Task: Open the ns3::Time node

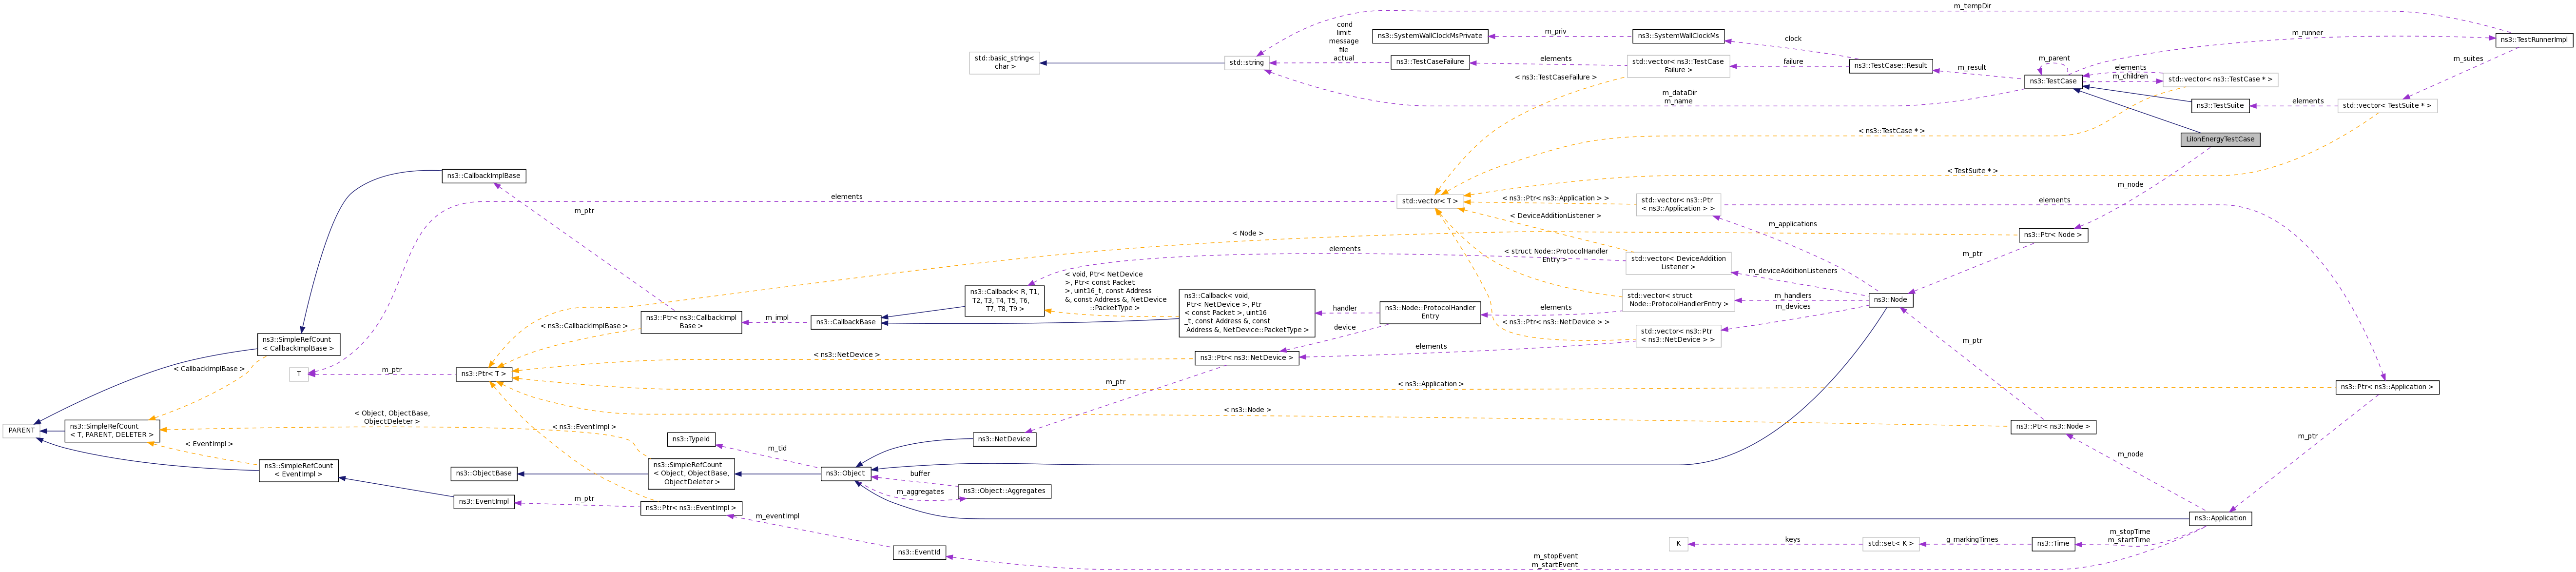Action: coord(2054,544)
